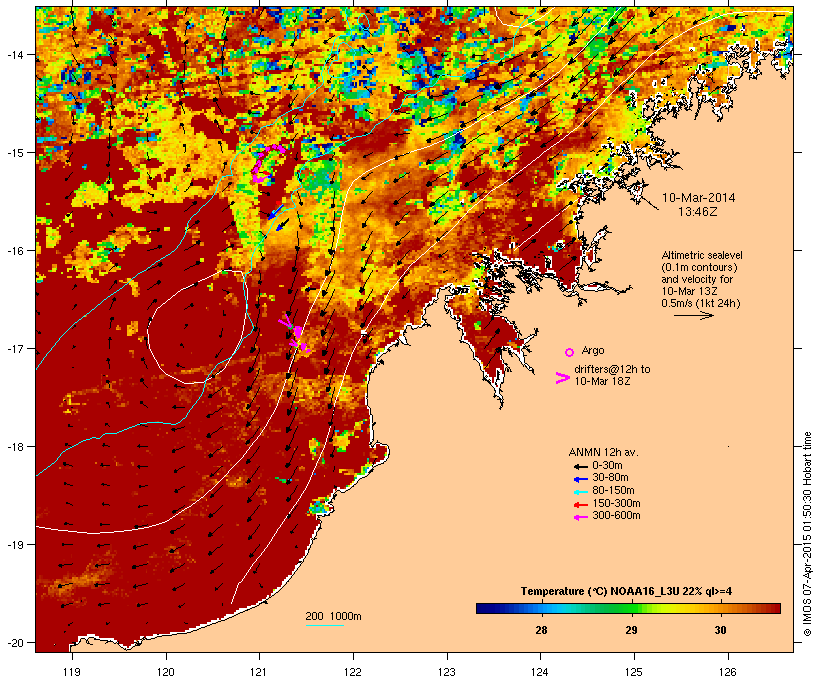The height and width of the screenshot is (680, 820).
Task: Click the '150-300m' depth label
Action: click(616, 503)
